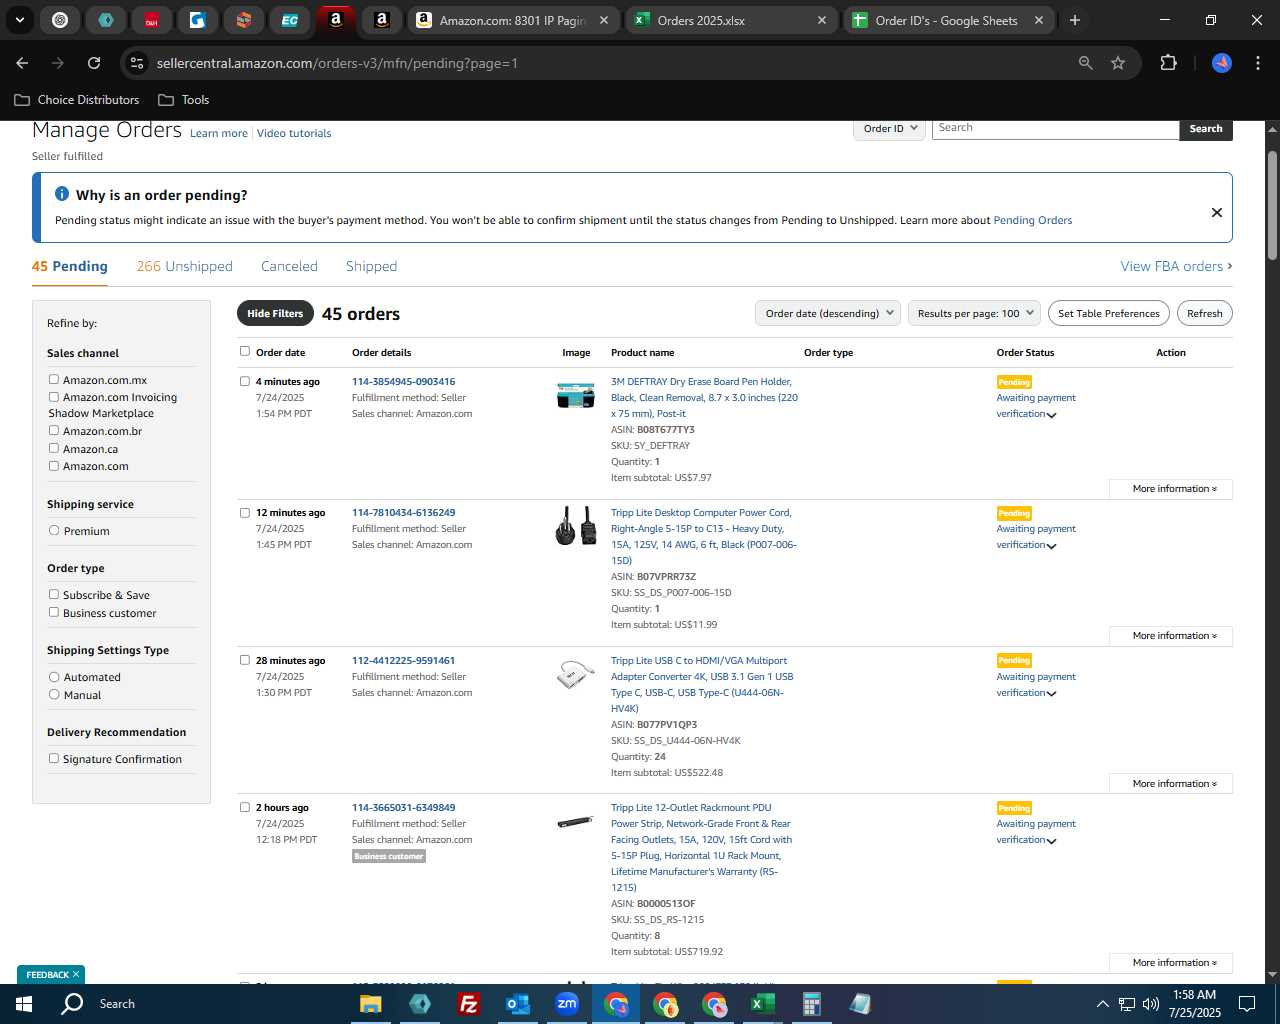
Task: Switch to the 266 Unshipped tab
Action: pos(184,266)
